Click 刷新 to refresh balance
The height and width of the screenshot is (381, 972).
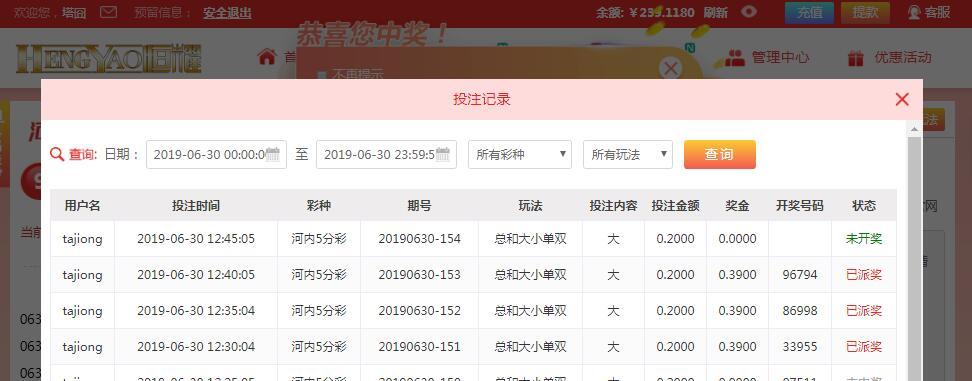pos(715,12)
